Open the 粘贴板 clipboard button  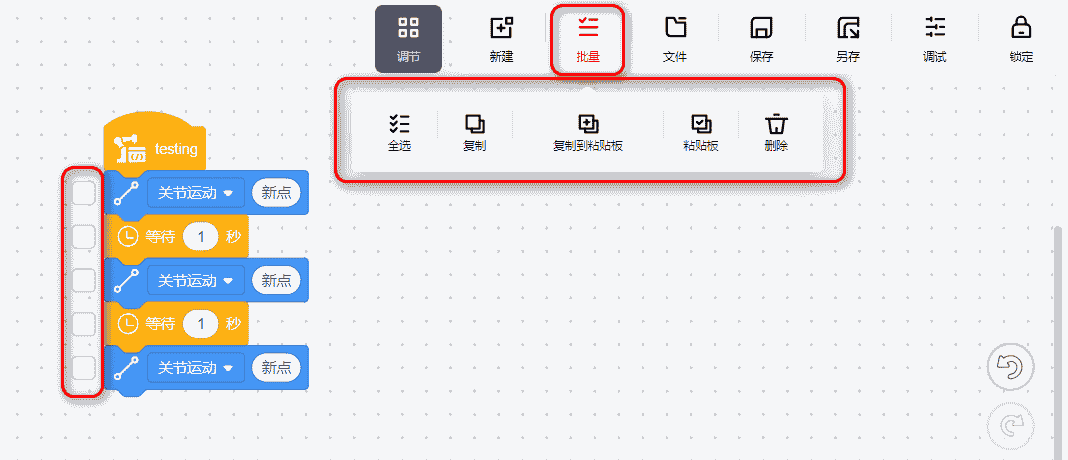[x=701, y=132]
